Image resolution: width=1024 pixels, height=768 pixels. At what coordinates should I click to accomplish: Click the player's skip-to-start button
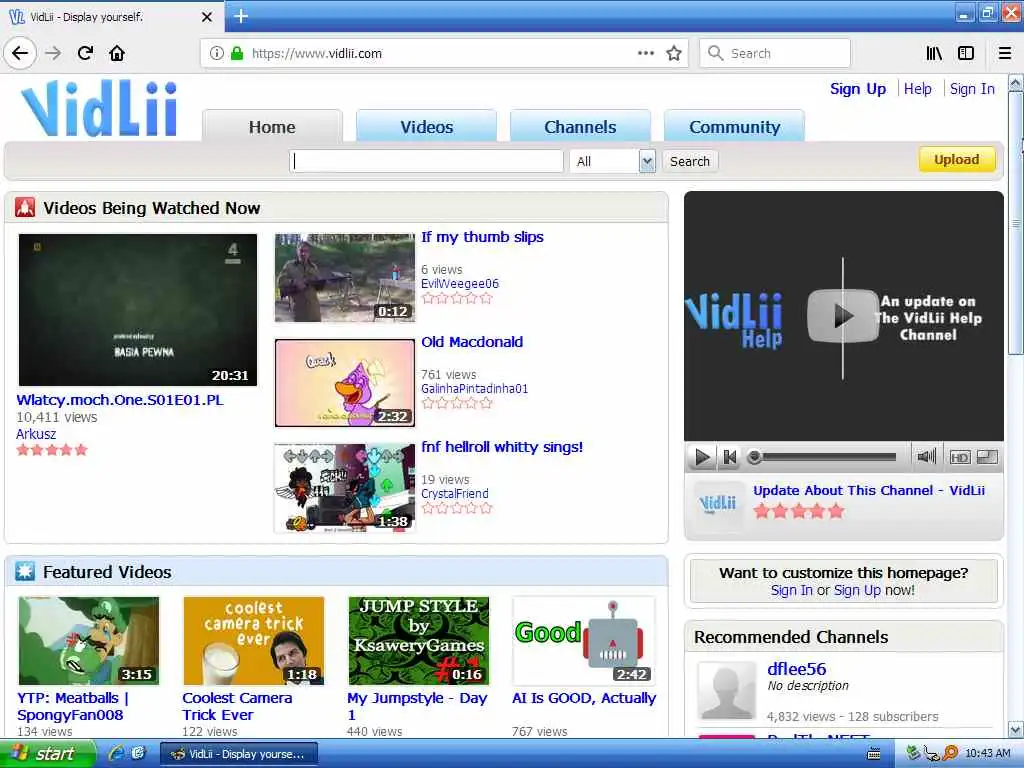tap(729, 456)
